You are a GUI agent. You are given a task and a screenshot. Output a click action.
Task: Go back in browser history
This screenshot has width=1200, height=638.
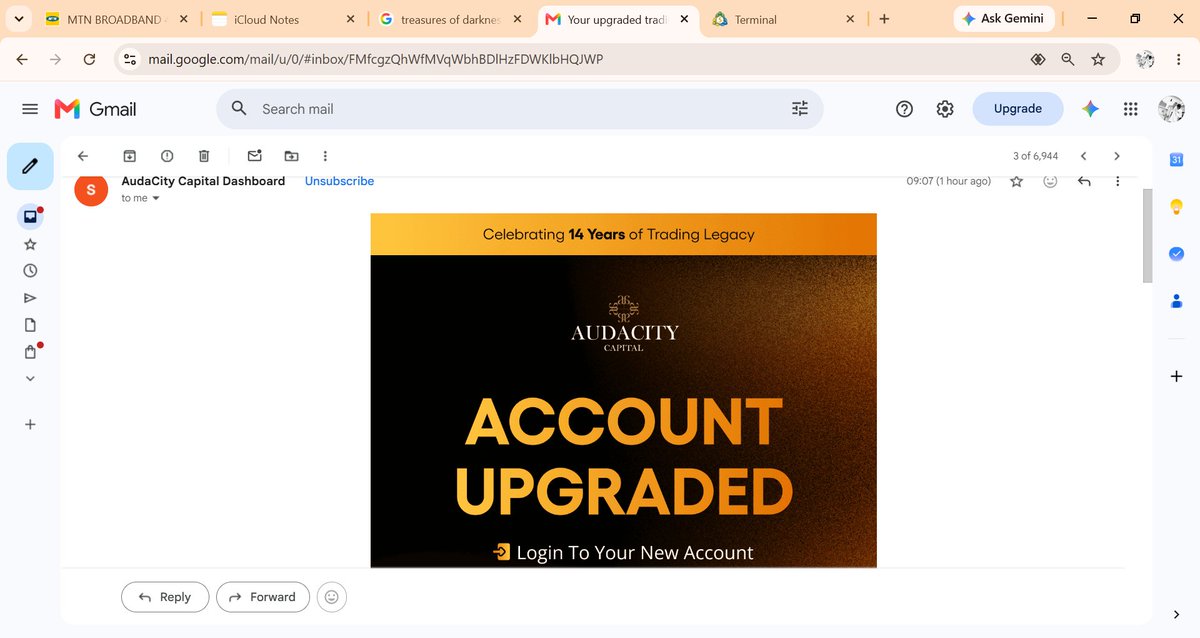point(22,60)
